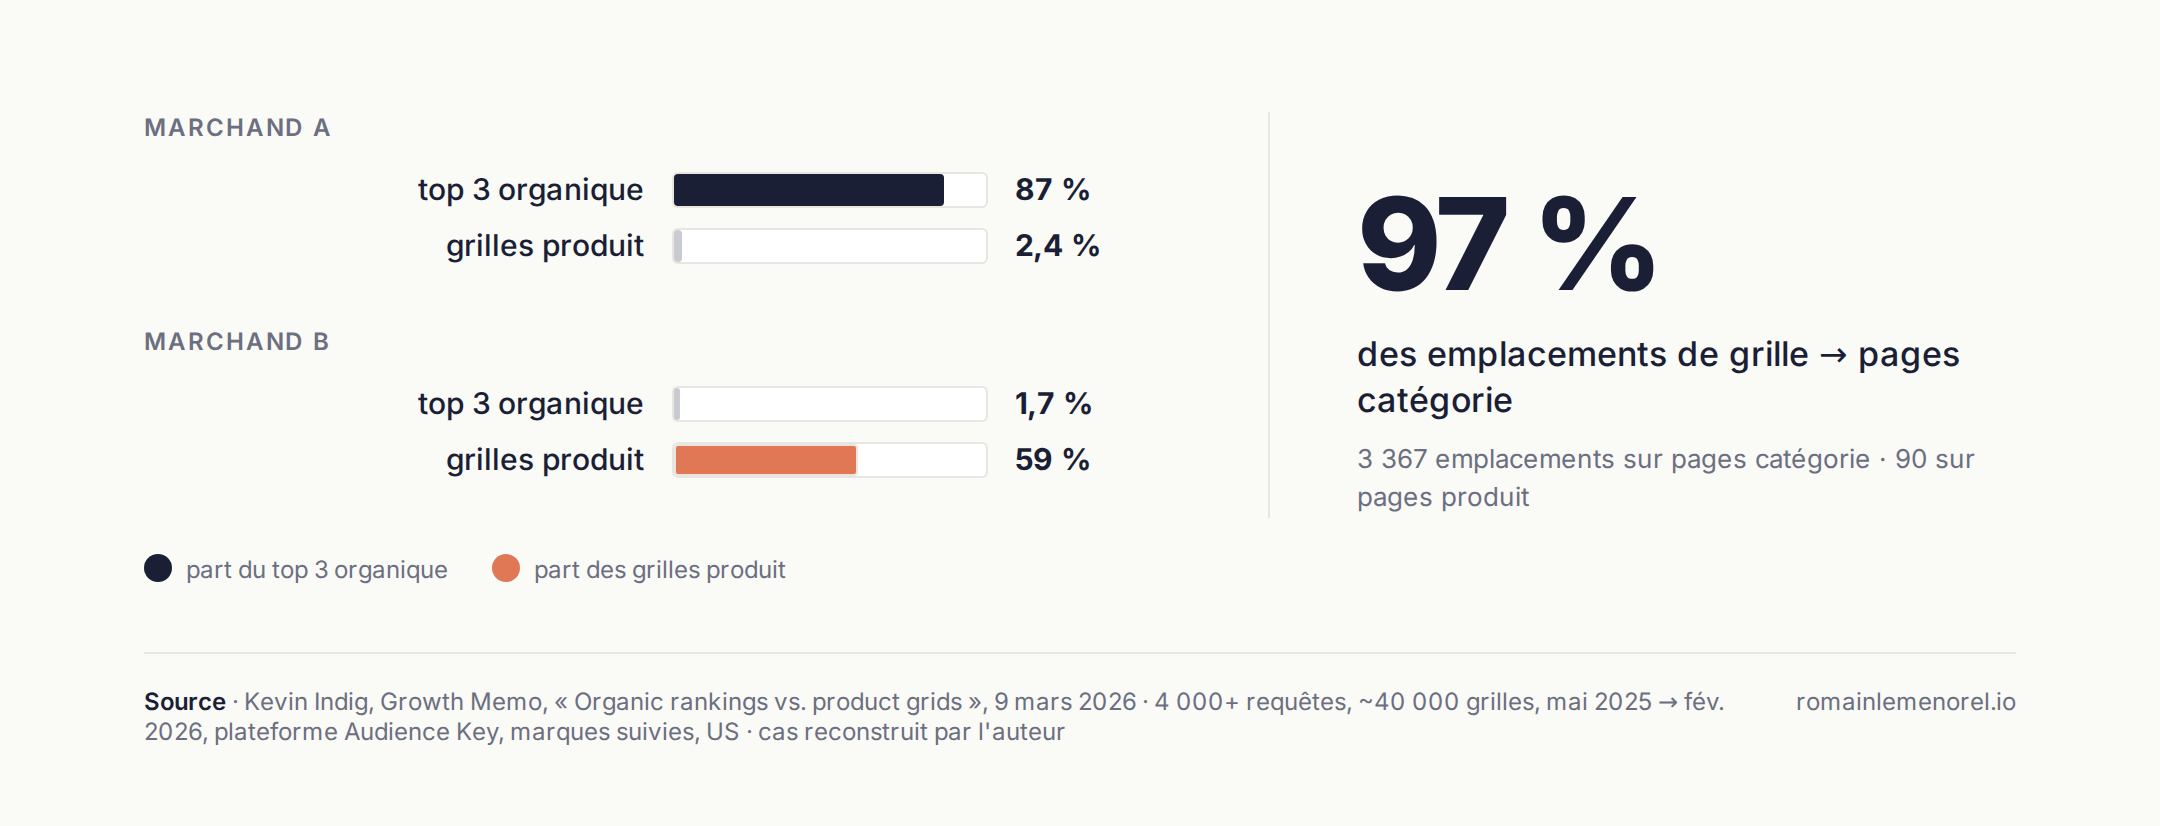The image size is (2160, 826).
Task: Click legend text part du top 3 organique
Action: point(317,570)
